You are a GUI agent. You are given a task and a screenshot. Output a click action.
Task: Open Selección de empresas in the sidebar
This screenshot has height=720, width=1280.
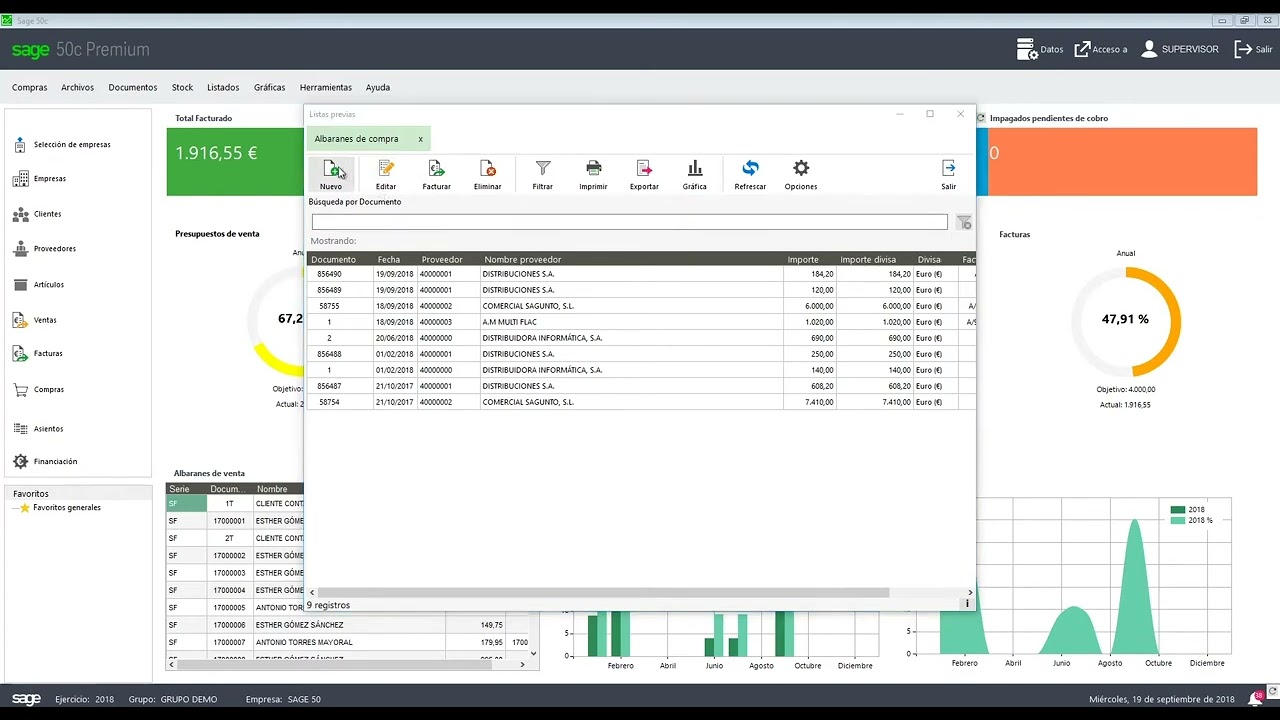72,145
